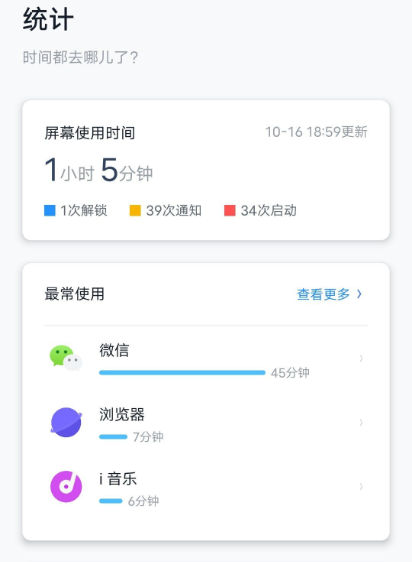The width and height of the screenshot is (412, 562).
Task: Expand WeChat usage details chevron
Action: [x=361, y=358]
